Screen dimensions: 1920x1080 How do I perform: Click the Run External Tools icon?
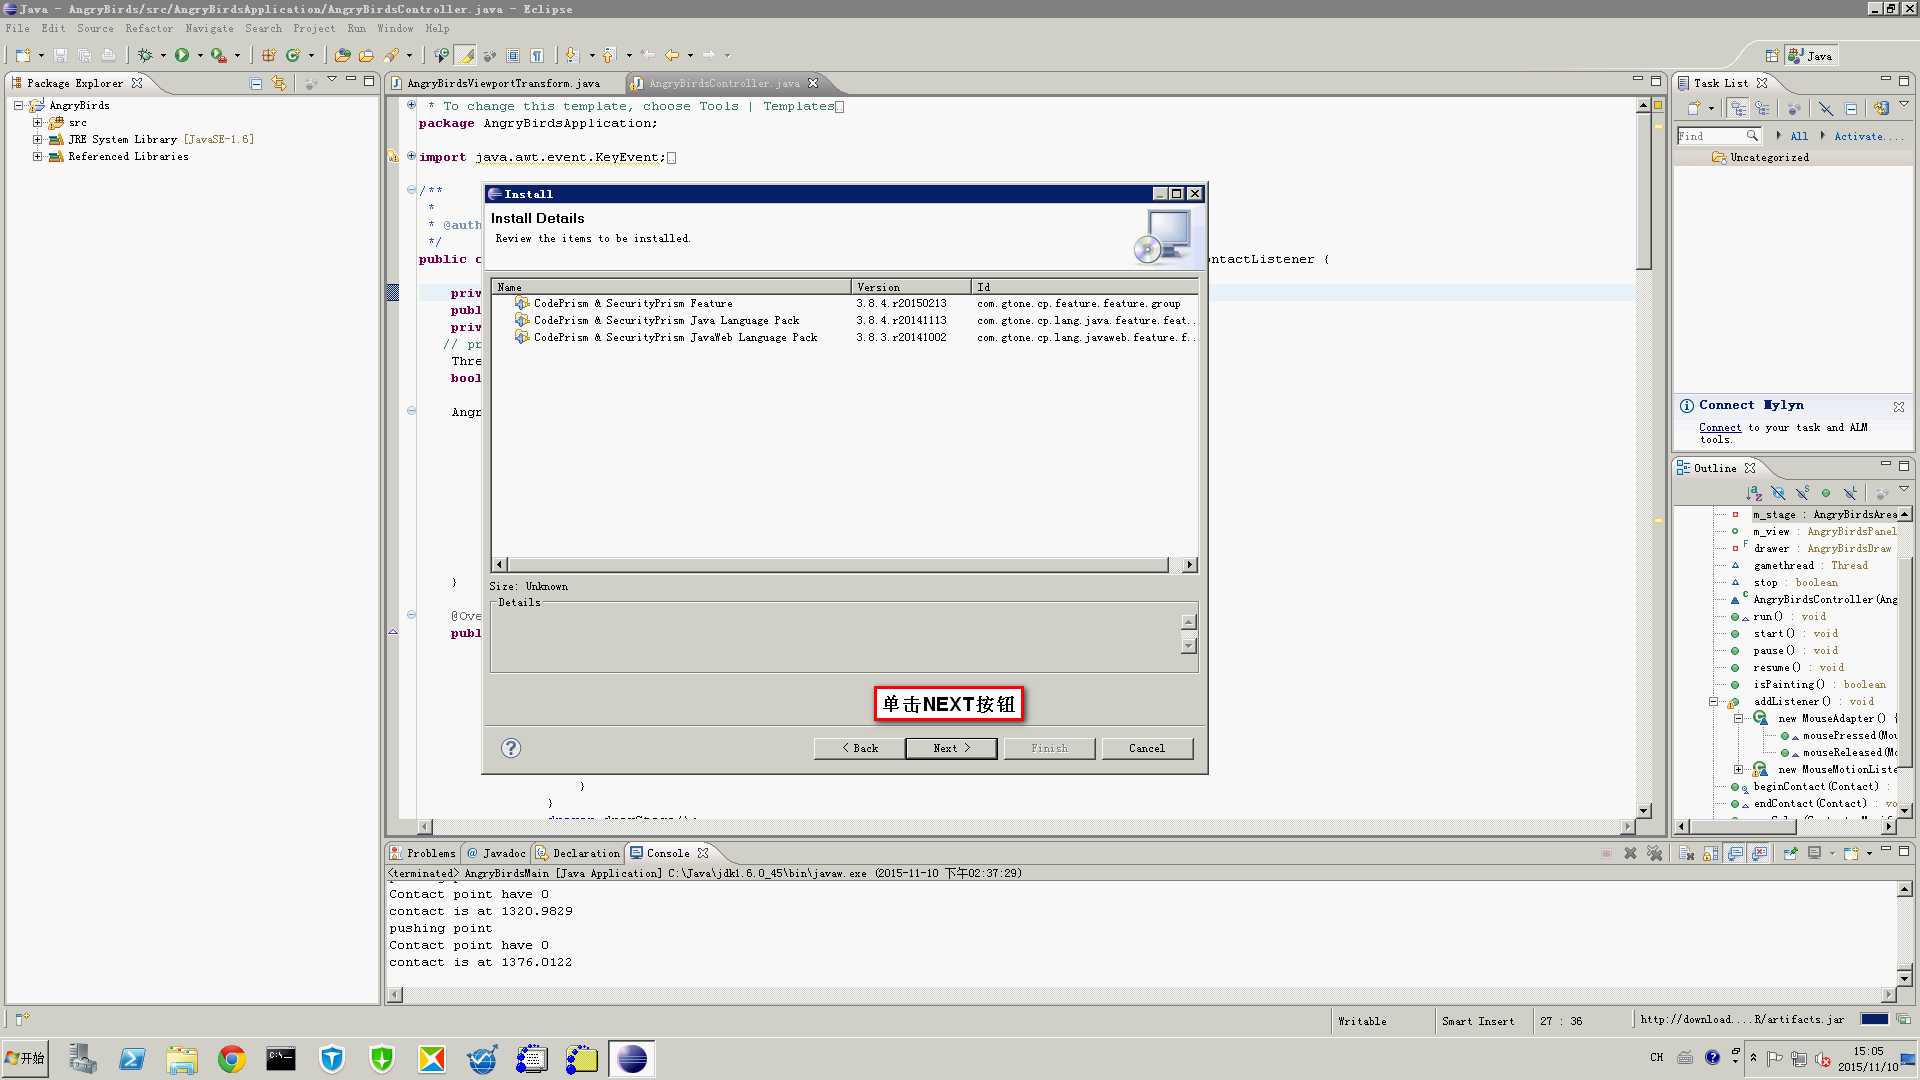pos(218,55)
